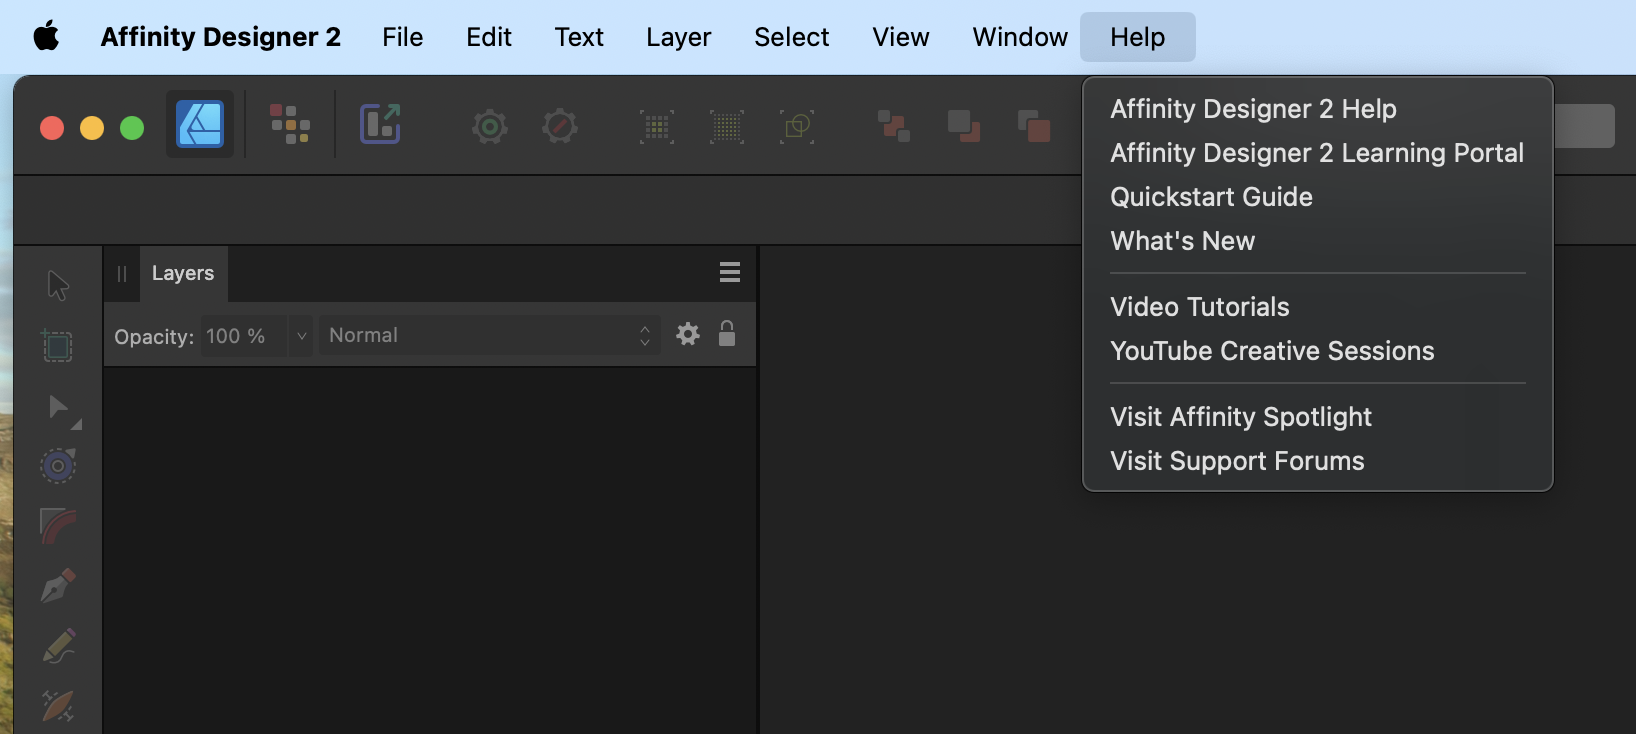
Task: Open the Layer menu
Action: (679, 37)
